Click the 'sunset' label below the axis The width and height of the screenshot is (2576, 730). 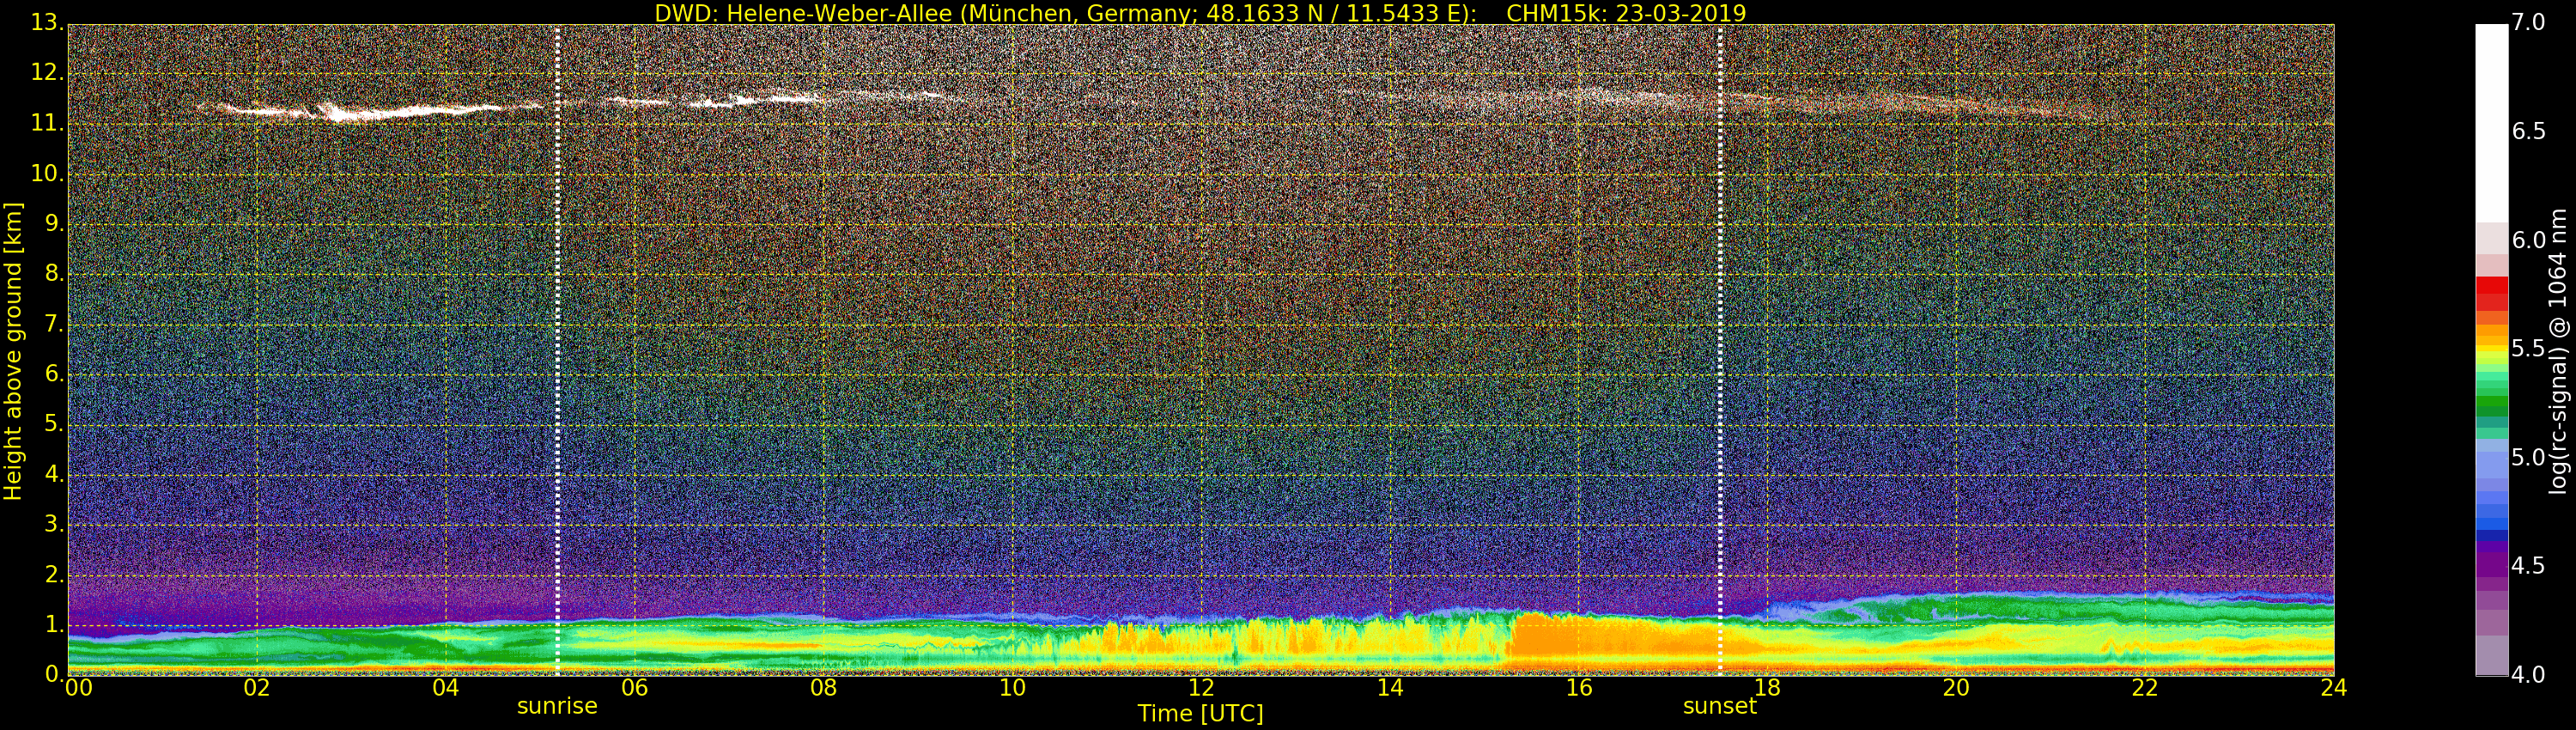point(1719,706)
